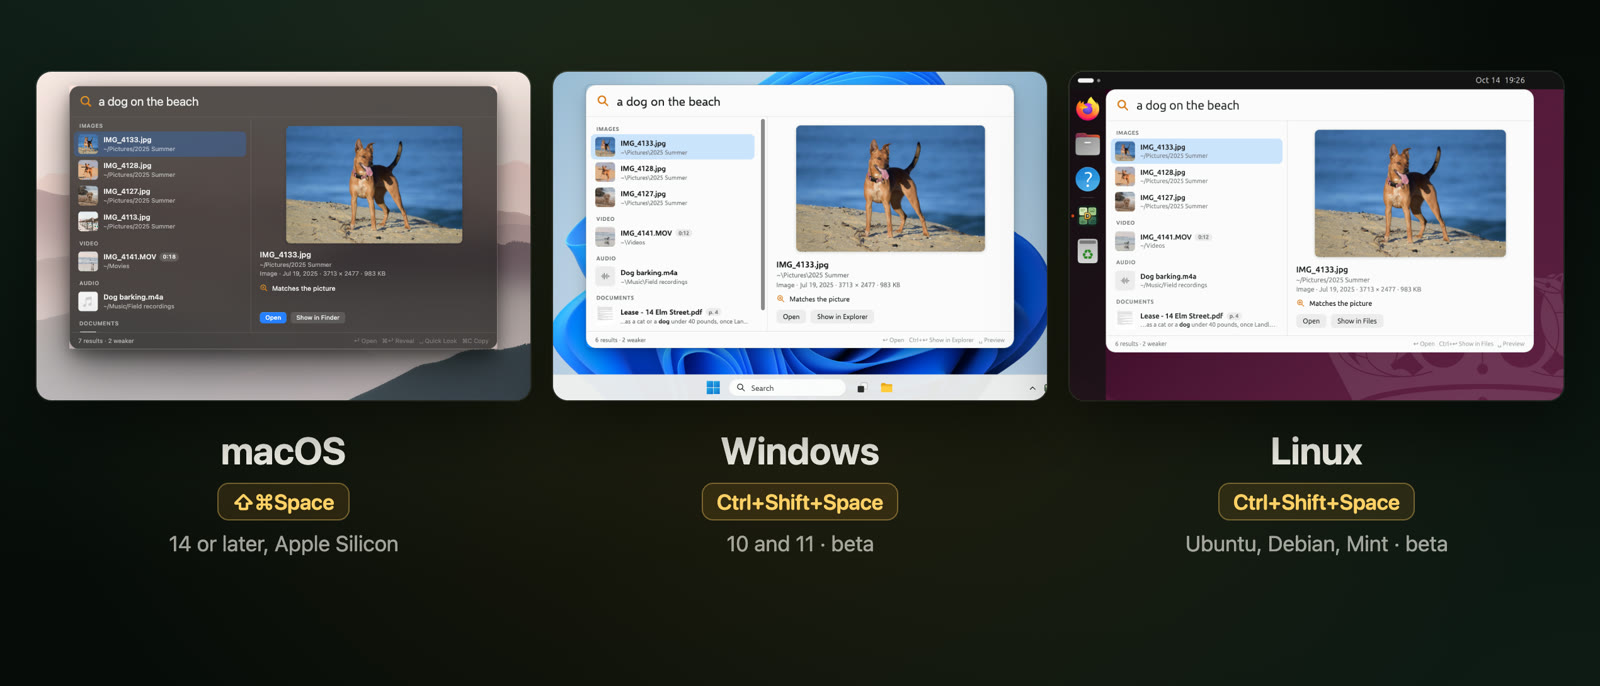Click the Activities pill in the Ubuntu top bar
1600x686 pixels.
point(1088,80)
